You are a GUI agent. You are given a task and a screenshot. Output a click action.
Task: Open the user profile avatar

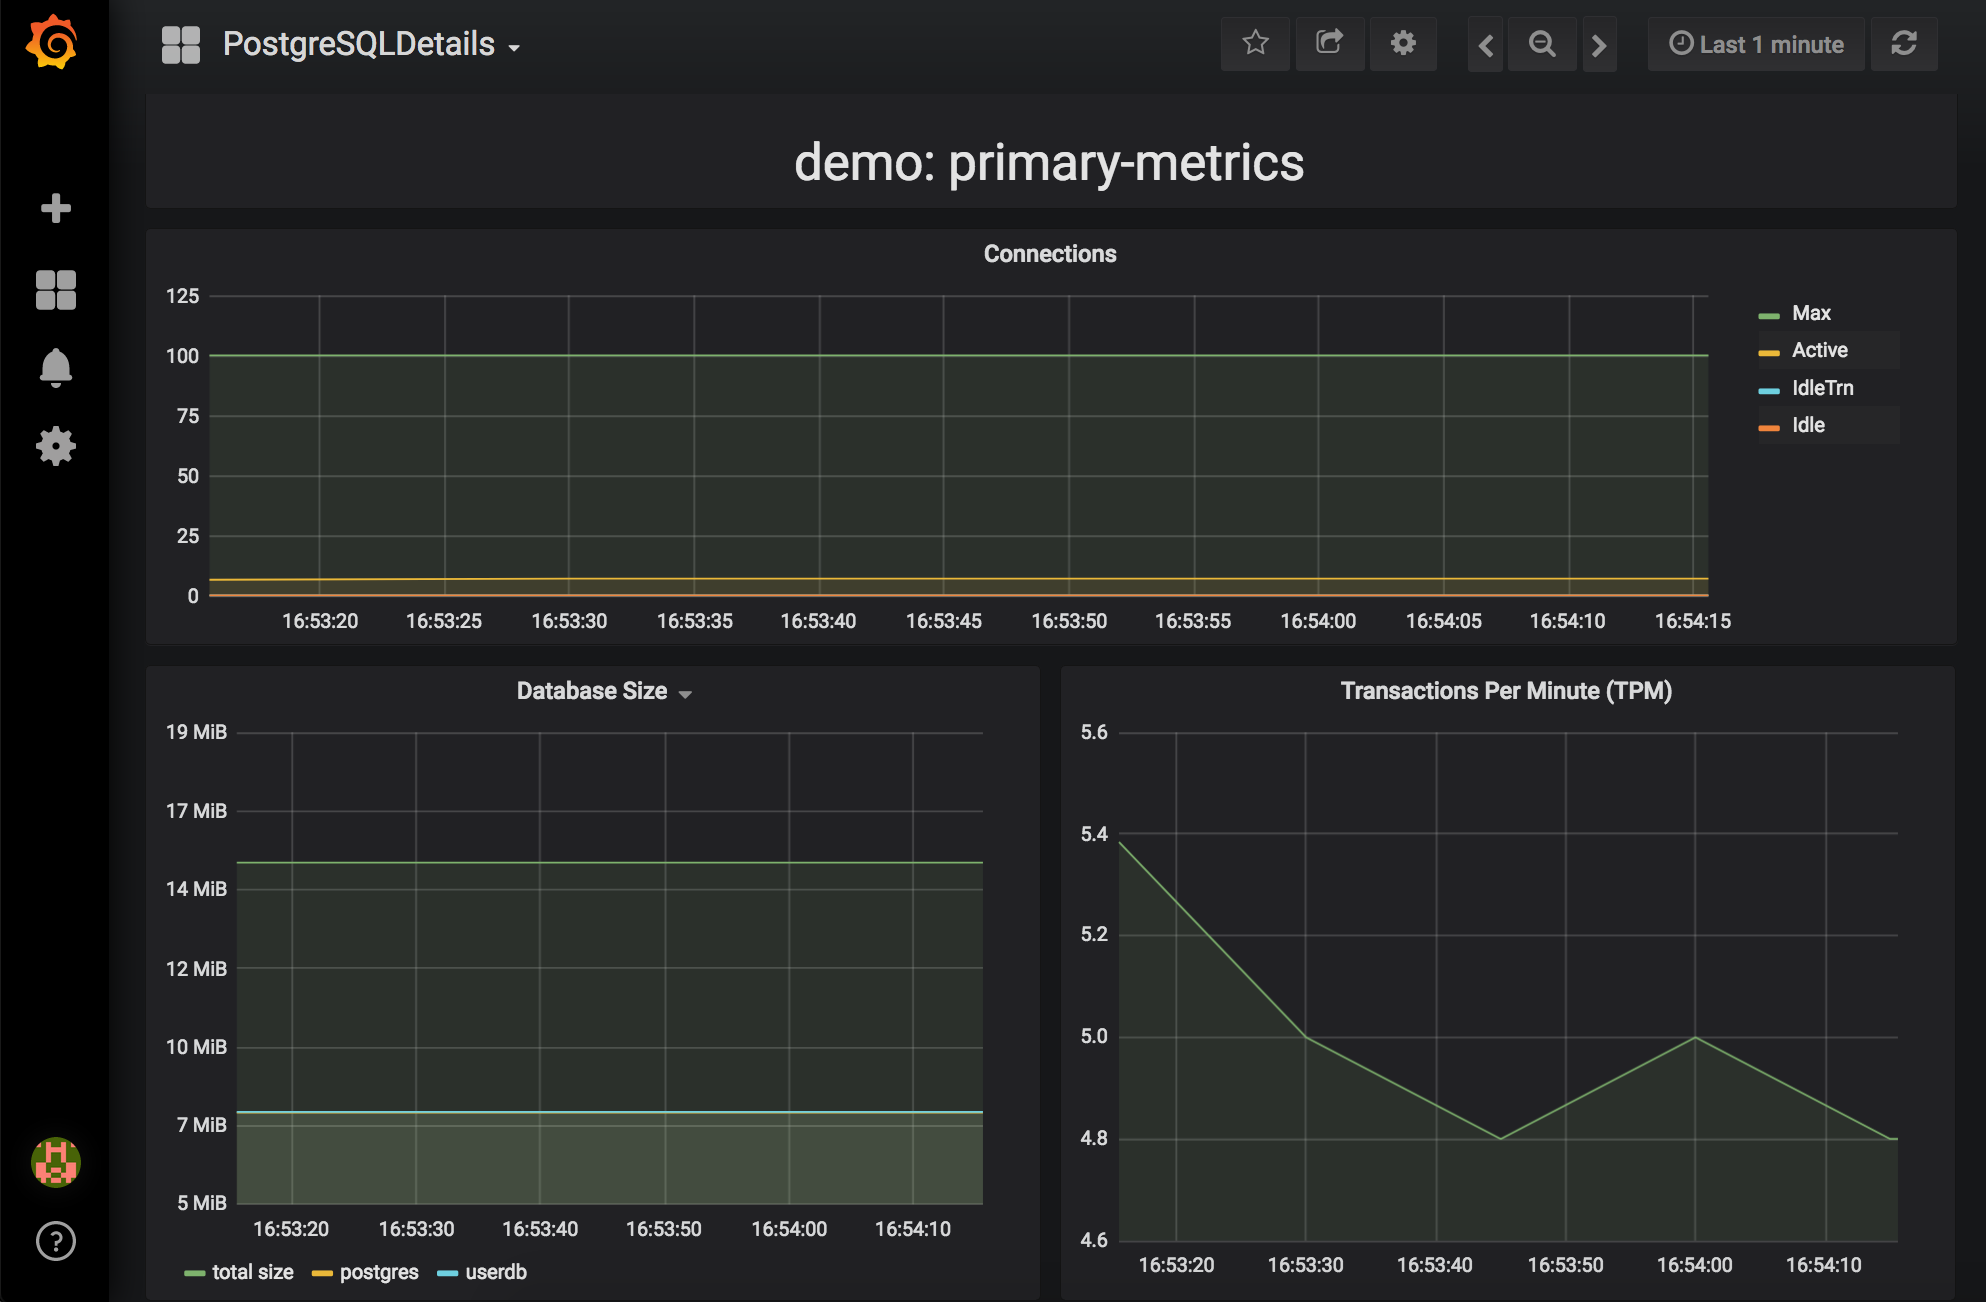click(56, 1162)
